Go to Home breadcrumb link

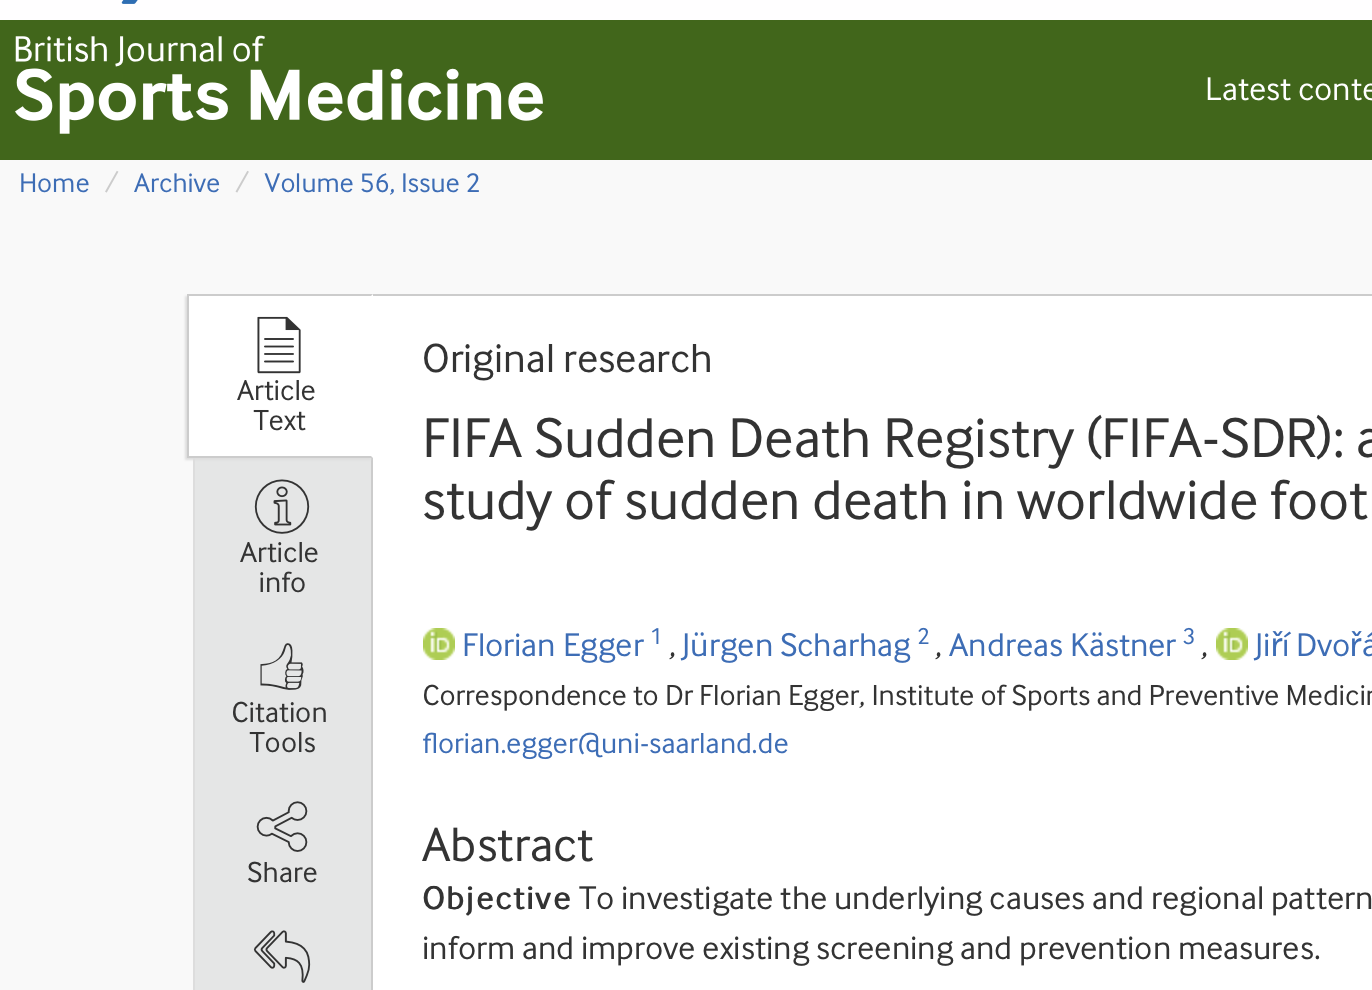54,184
